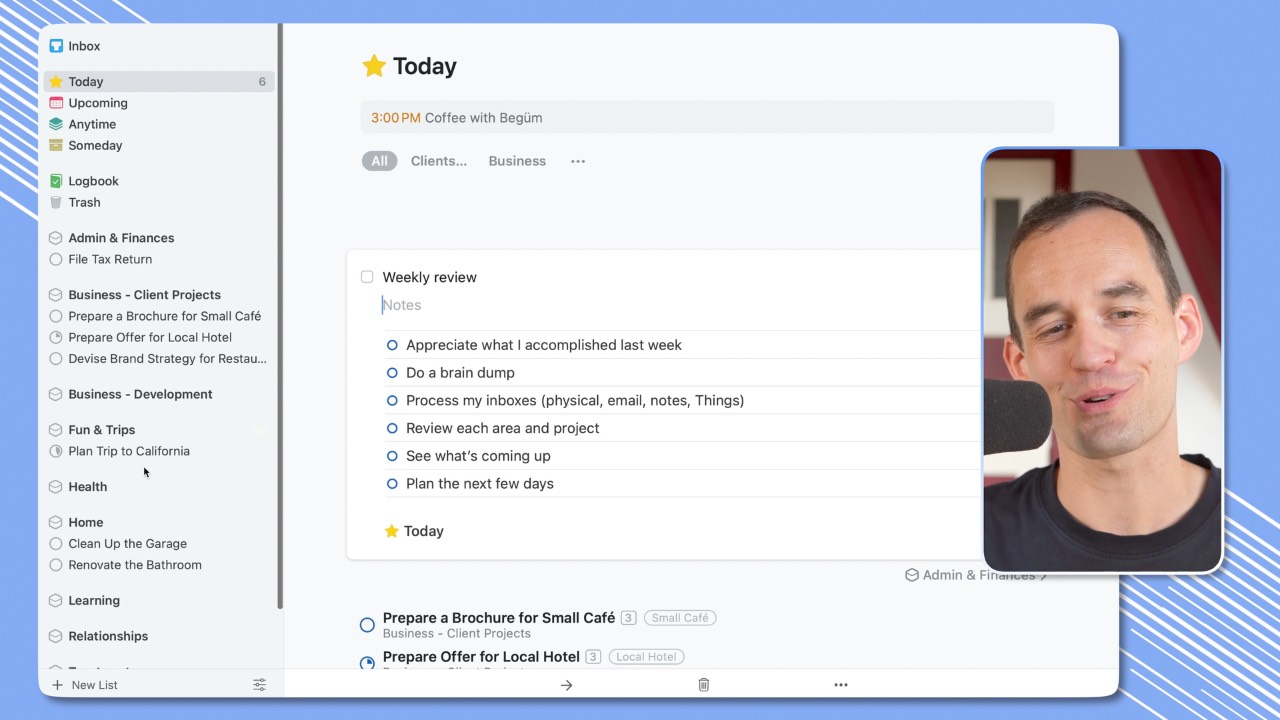The image size is (1280, 720).
Task: Click project circle for Clean Up the Garage
Action: [x=56, y=544]
